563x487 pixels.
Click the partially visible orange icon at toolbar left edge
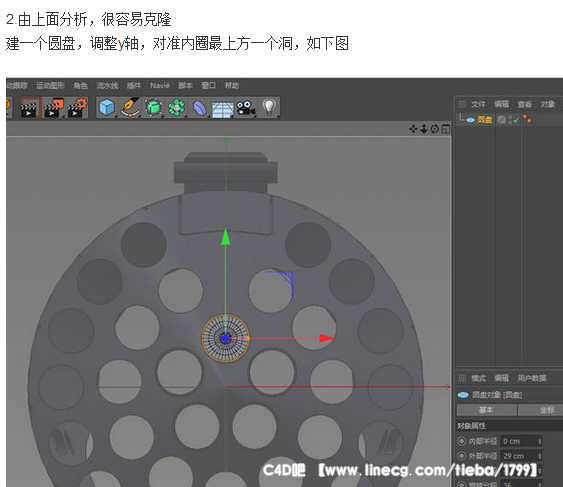(8, 107)
